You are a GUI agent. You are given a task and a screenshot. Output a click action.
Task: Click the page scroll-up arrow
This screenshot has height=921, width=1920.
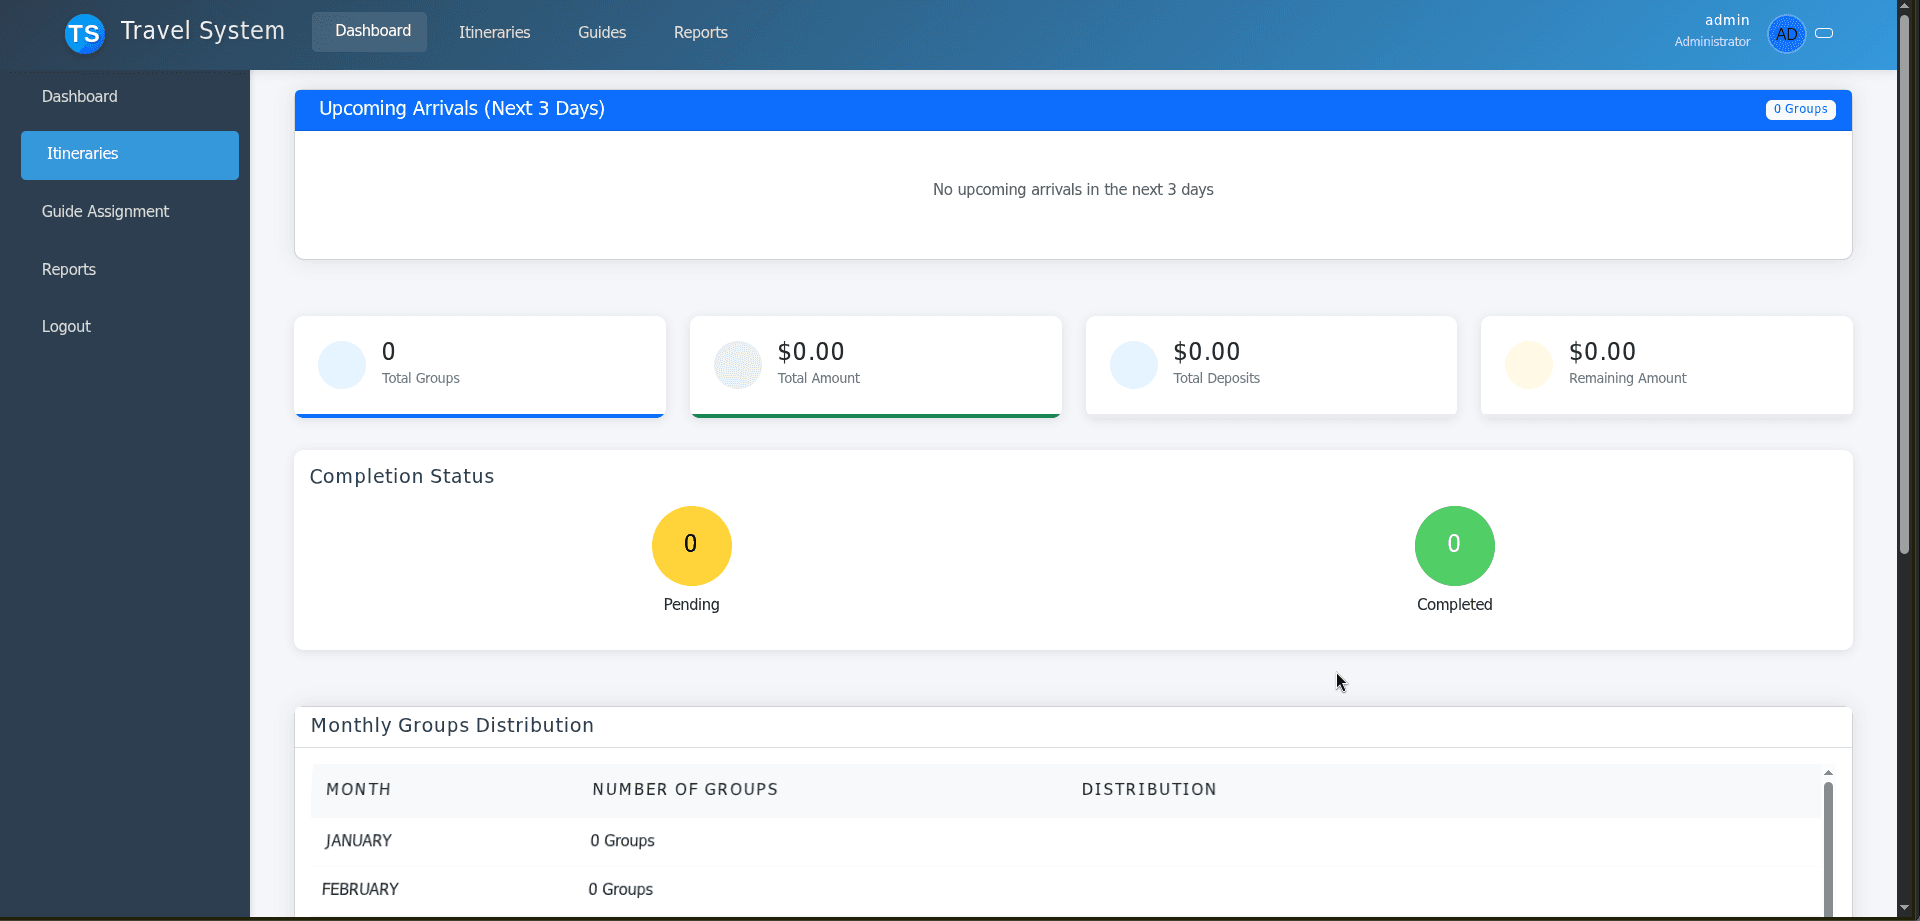pos(1905,5)
